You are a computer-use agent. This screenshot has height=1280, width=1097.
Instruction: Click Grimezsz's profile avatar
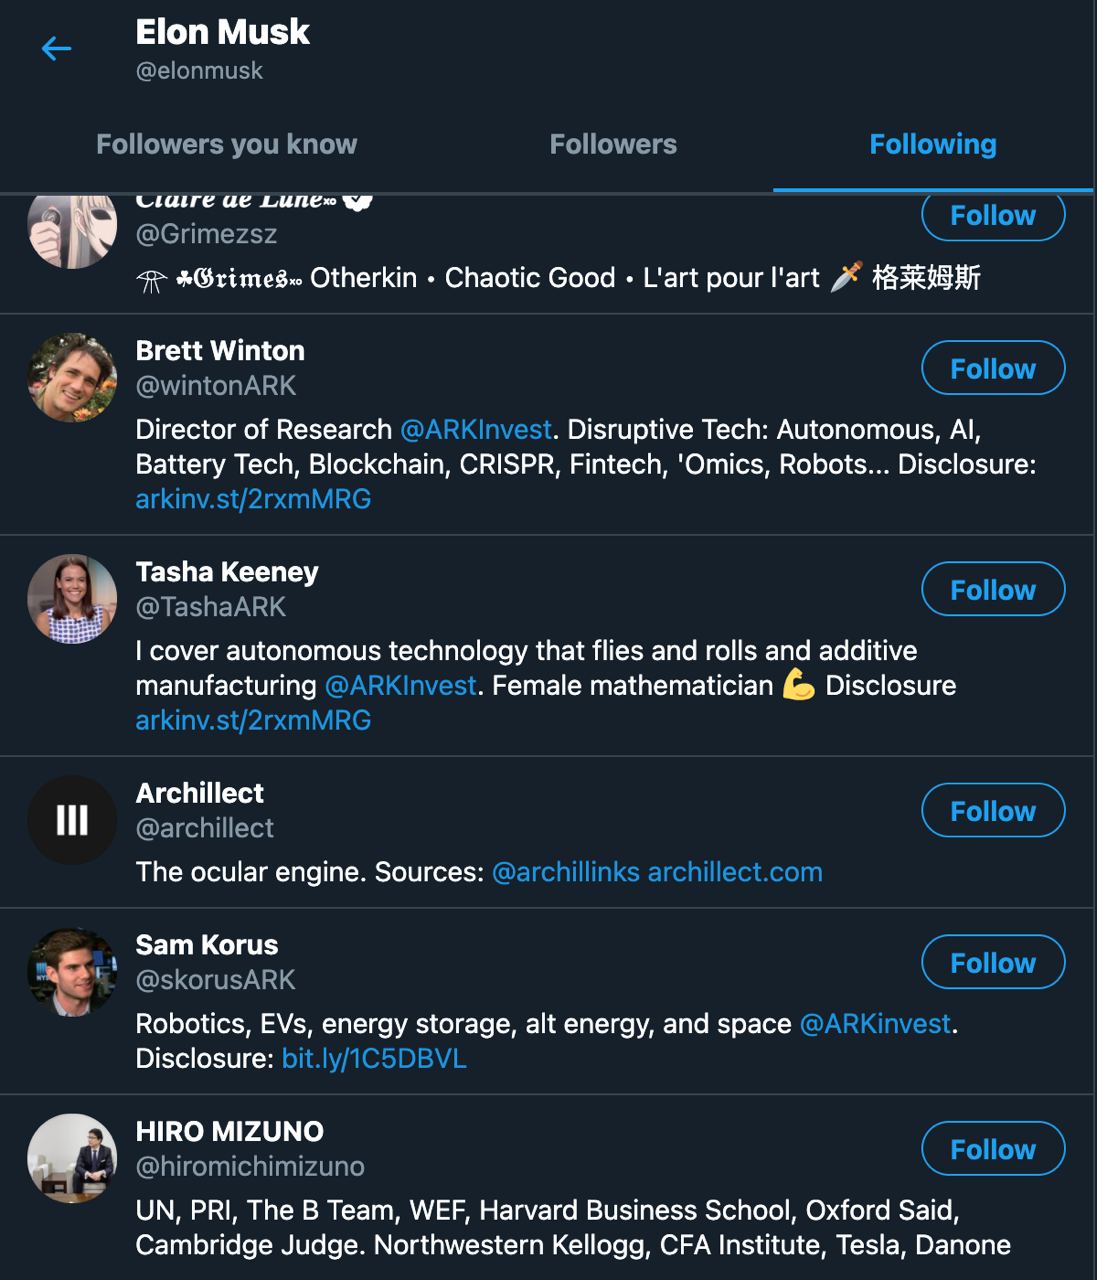pyautogui.click(x=72, y=232)
